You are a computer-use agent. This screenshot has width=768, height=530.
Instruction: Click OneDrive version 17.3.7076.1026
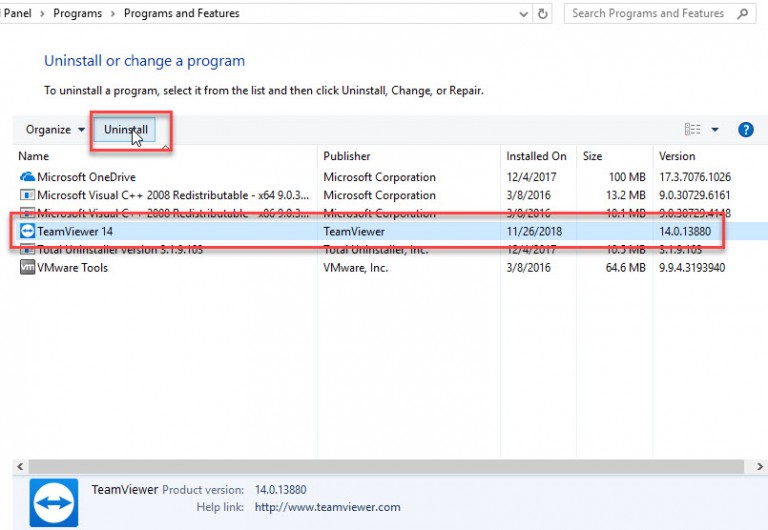pos(695,177)
